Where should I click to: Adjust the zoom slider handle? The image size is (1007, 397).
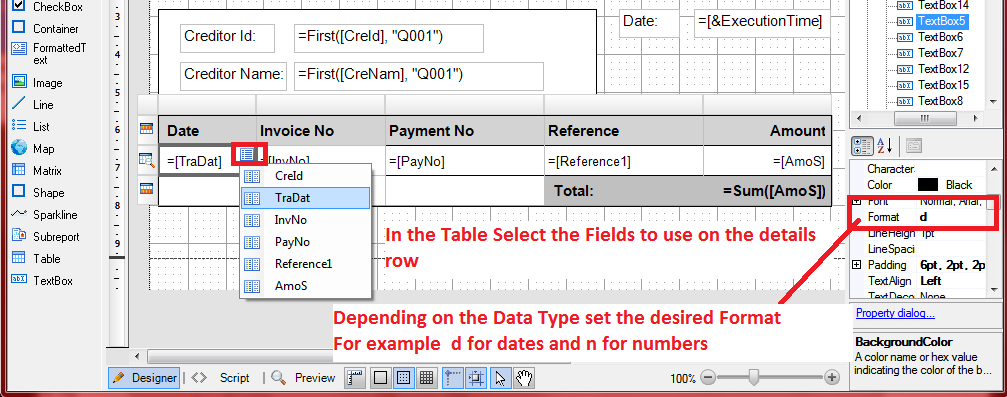pos(755,377)
